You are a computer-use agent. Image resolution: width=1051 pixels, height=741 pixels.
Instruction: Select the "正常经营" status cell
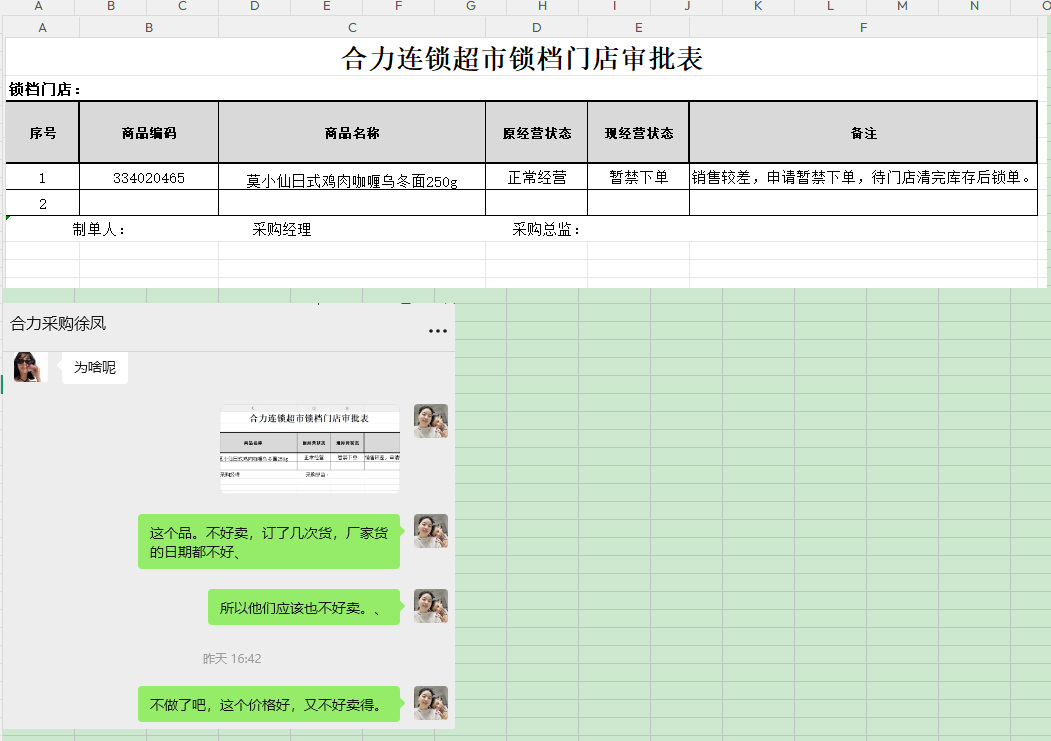536,178
